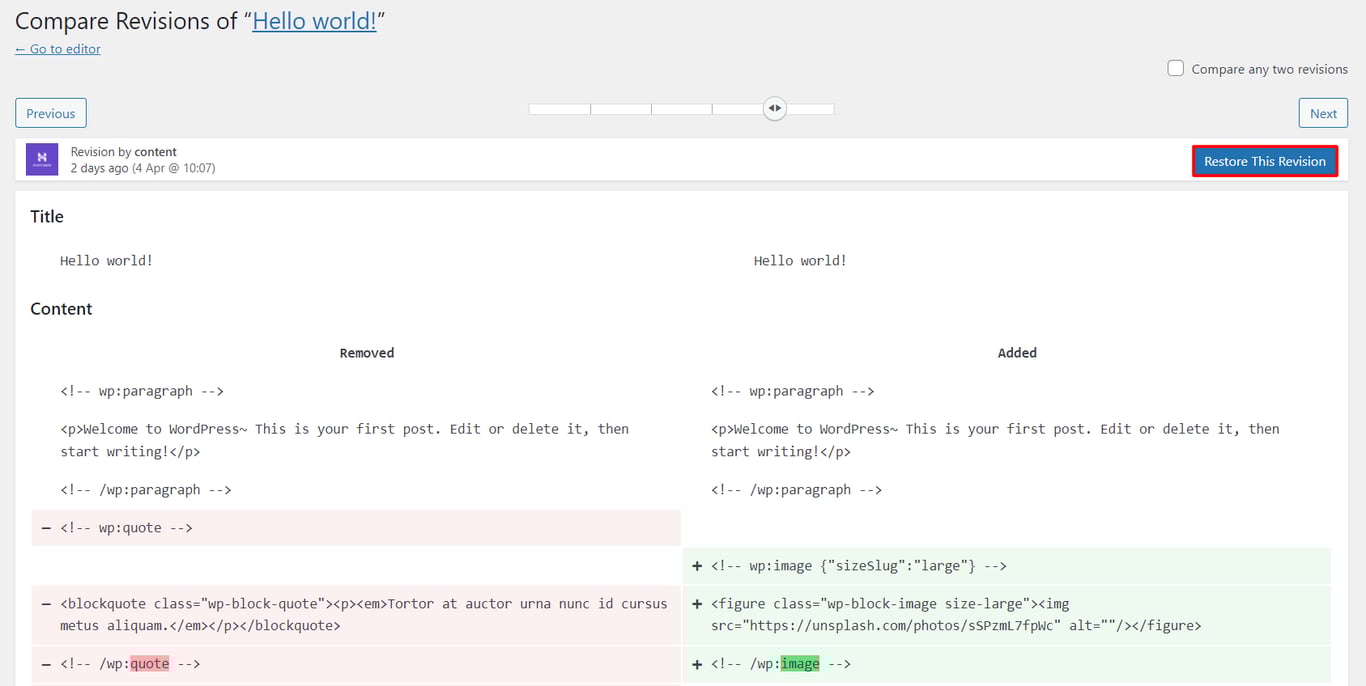1366x686 pixels.
Task: Click the minus icon beside "<!-- /wp:quote -->"
Action: (x=45, y=663)
